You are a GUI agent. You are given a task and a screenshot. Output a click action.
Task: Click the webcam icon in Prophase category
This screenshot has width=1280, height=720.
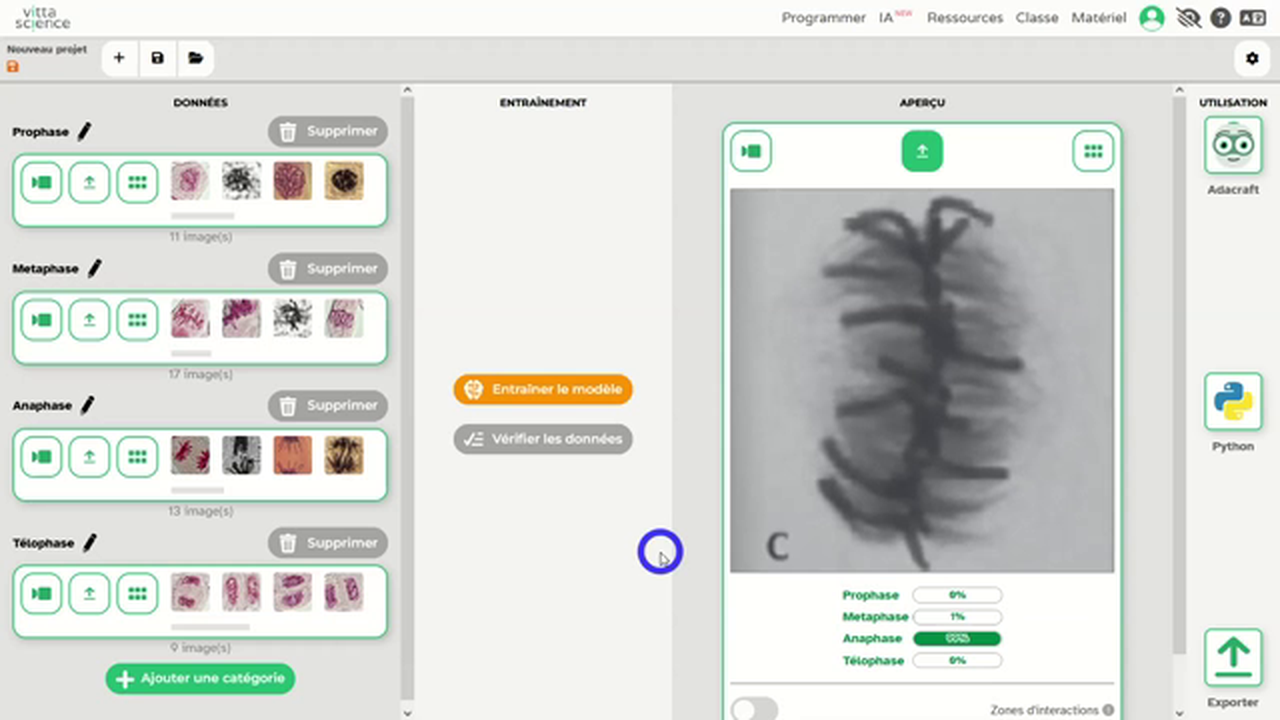coord(41,183)
